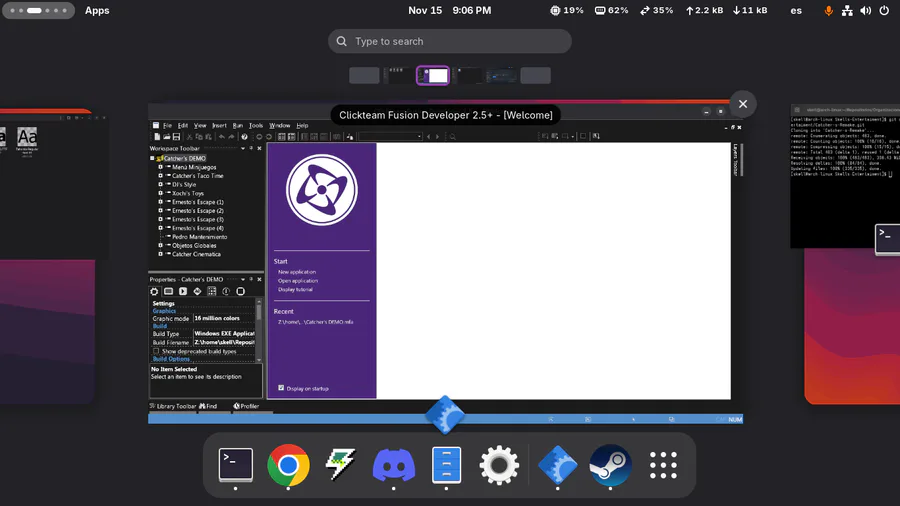Expand the Xochi's Toys frame node
The image size is (900, 506).
[161, 193]
